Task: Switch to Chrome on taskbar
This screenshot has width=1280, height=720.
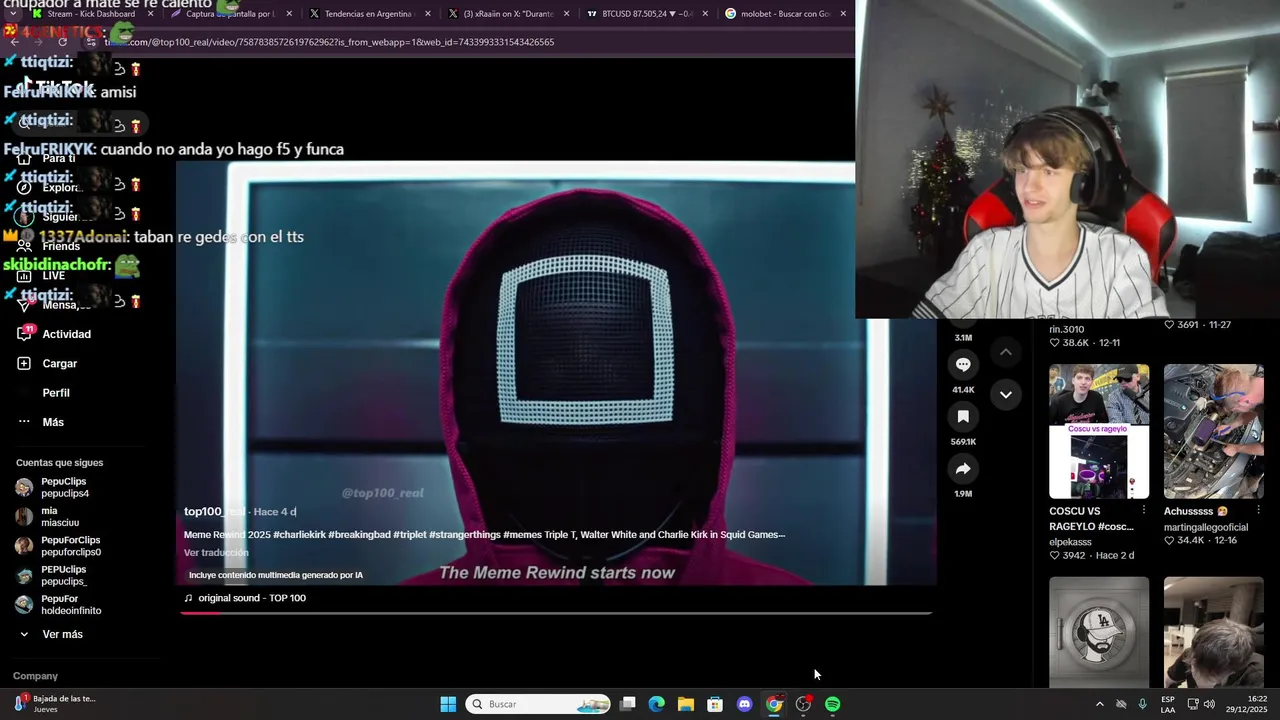Action: tap(774, 704)
